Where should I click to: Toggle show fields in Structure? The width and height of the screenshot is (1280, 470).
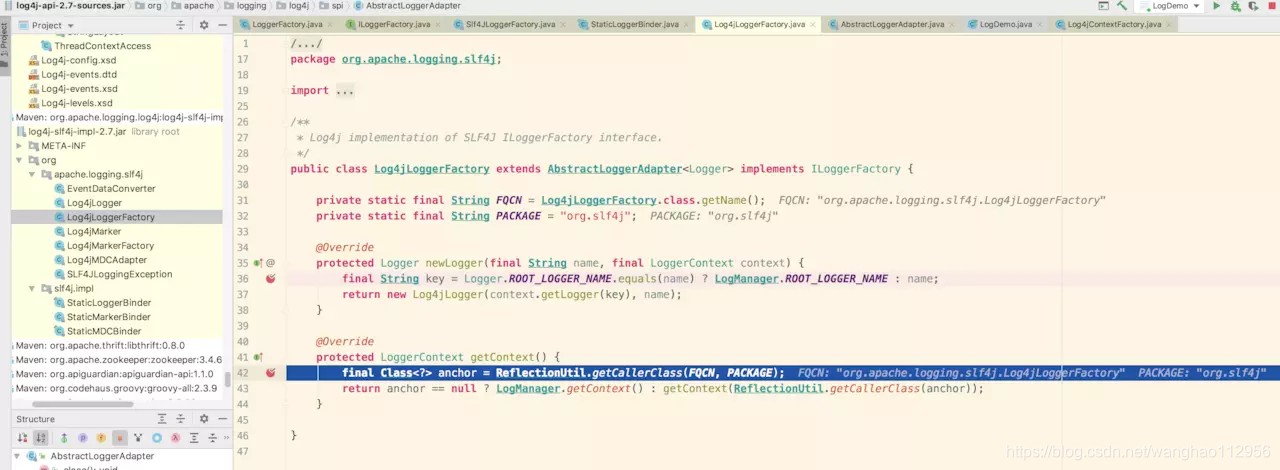coord(101,438)
